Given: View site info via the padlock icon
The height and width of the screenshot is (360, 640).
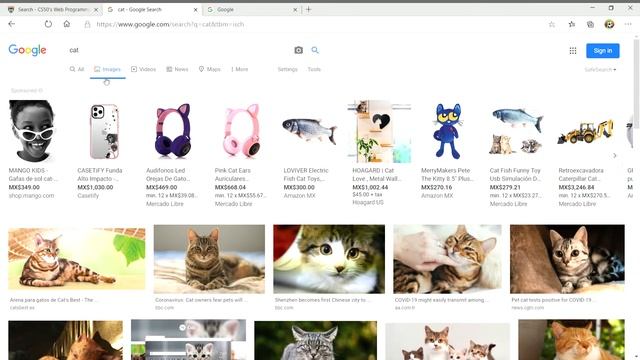Looking at the screenshot, I should click(x=87, y=24).
